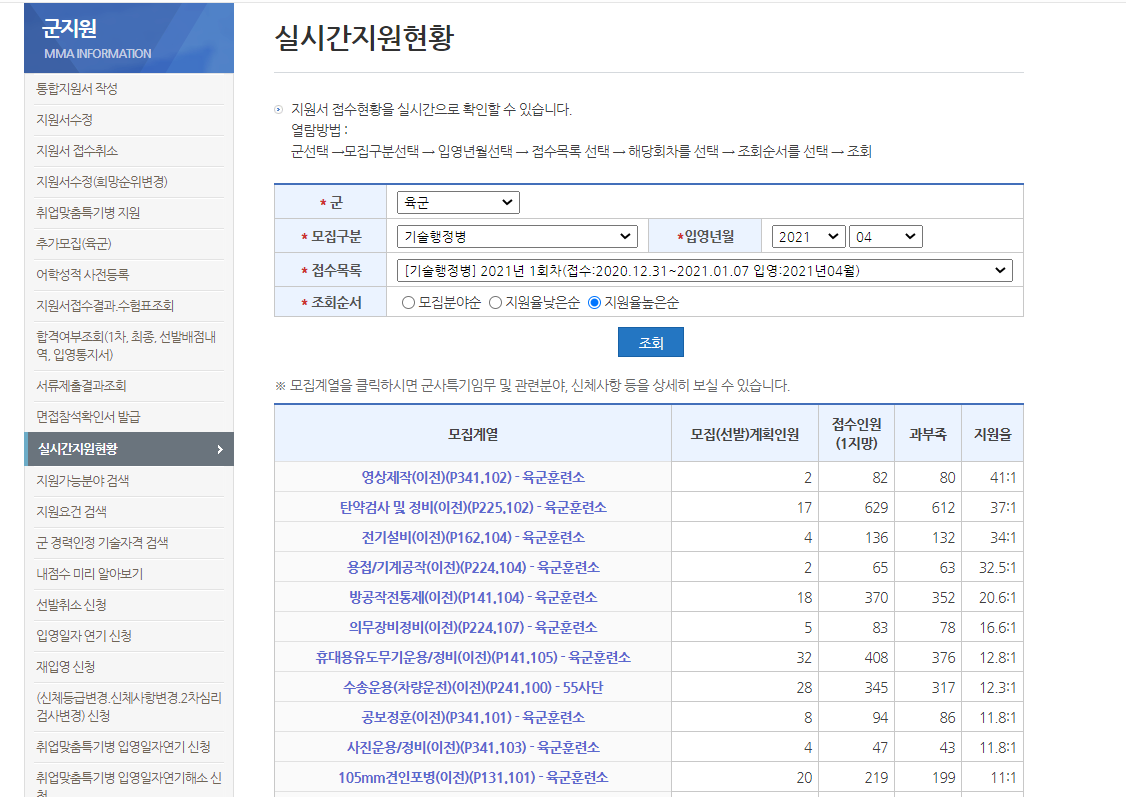Screen dimensions: 1126x797
Task: Open 어학성적 사전등록 menu
Action: tap(83, 274)
